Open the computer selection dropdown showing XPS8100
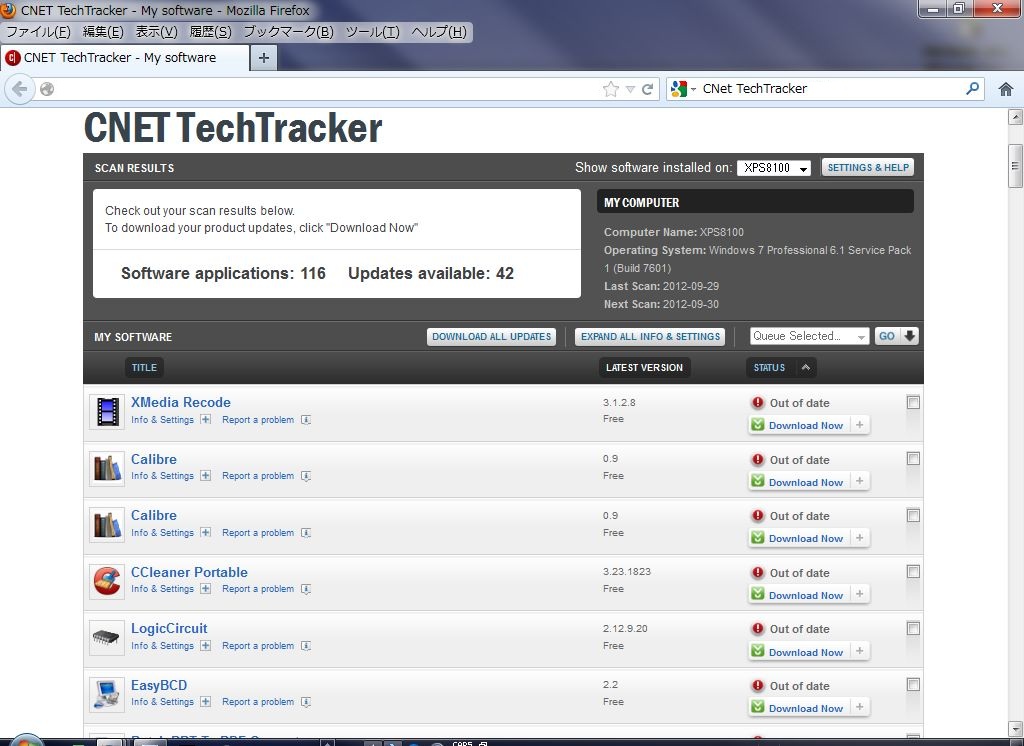Screen dimensions: 1024x746 pos(774,167)
